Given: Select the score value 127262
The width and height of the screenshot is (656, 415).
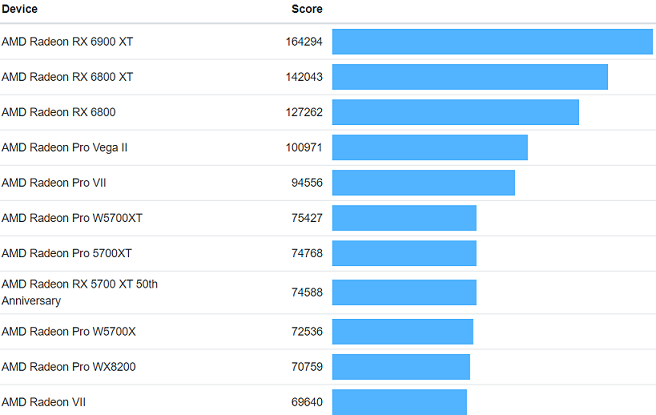Looking at the screenshot, I should click(304, 112).
